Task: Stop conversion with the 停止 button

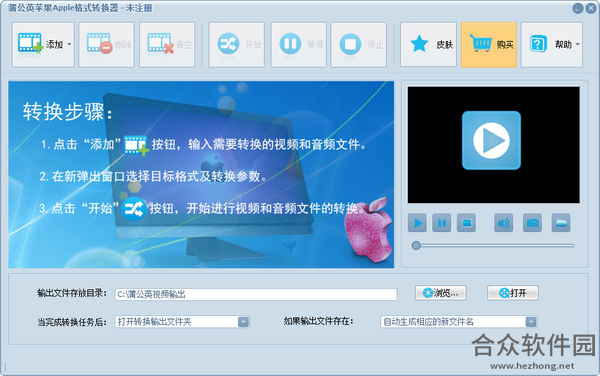Action: (x=359, y=45)
